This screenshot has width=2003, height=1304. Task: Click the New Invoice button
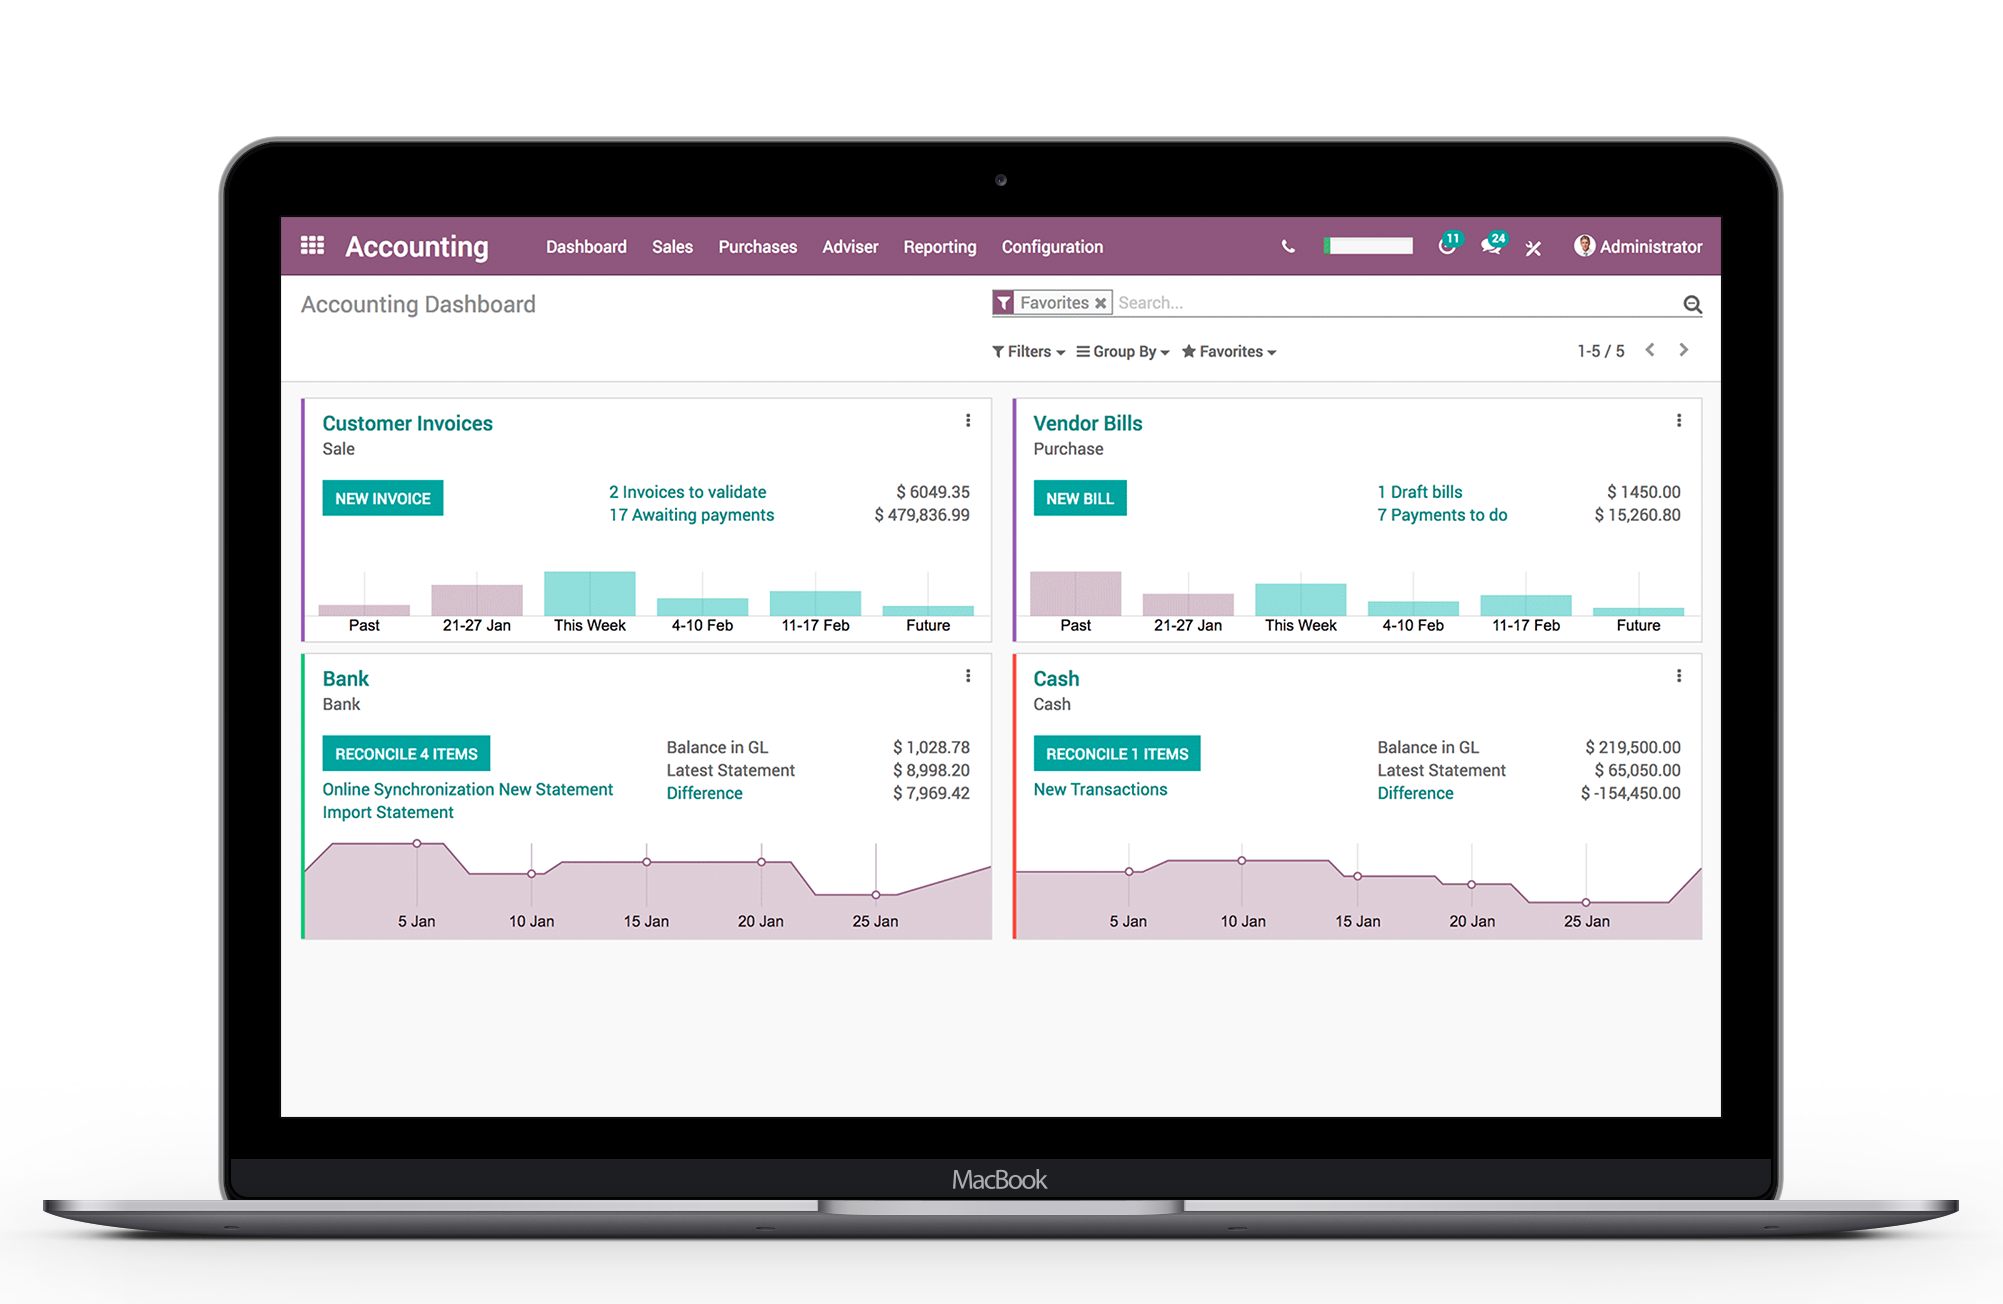tap(382, 499)
